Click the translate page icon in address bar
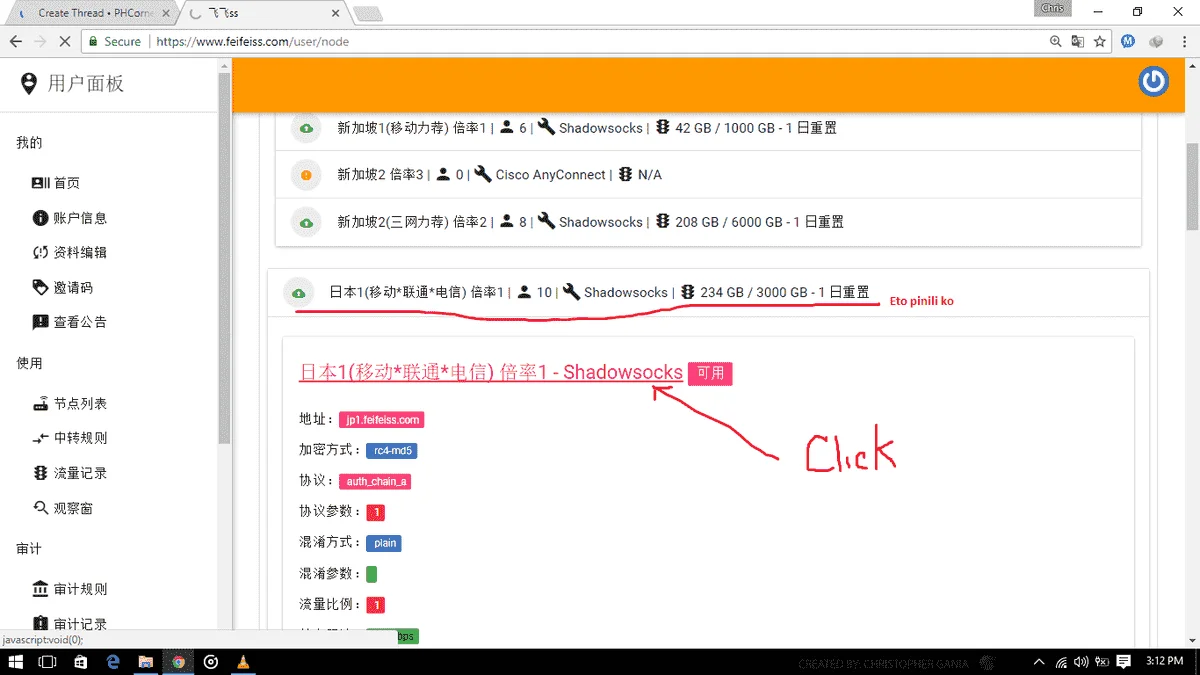1200x675 pixels. pos(1077,42)
